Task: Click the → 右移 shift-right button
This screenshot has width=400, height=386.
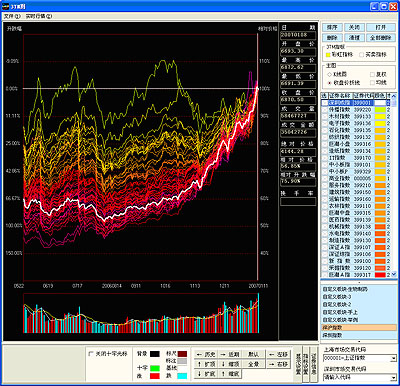Action: tap(279, 364)
